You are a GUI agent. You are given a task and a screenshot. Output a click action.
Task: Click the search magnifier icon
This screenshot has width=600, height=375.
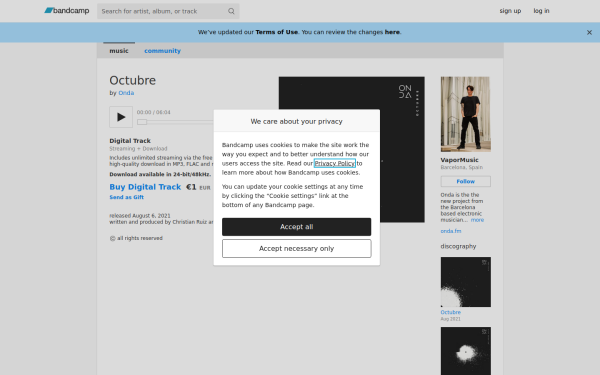click(x=231, y=11)
